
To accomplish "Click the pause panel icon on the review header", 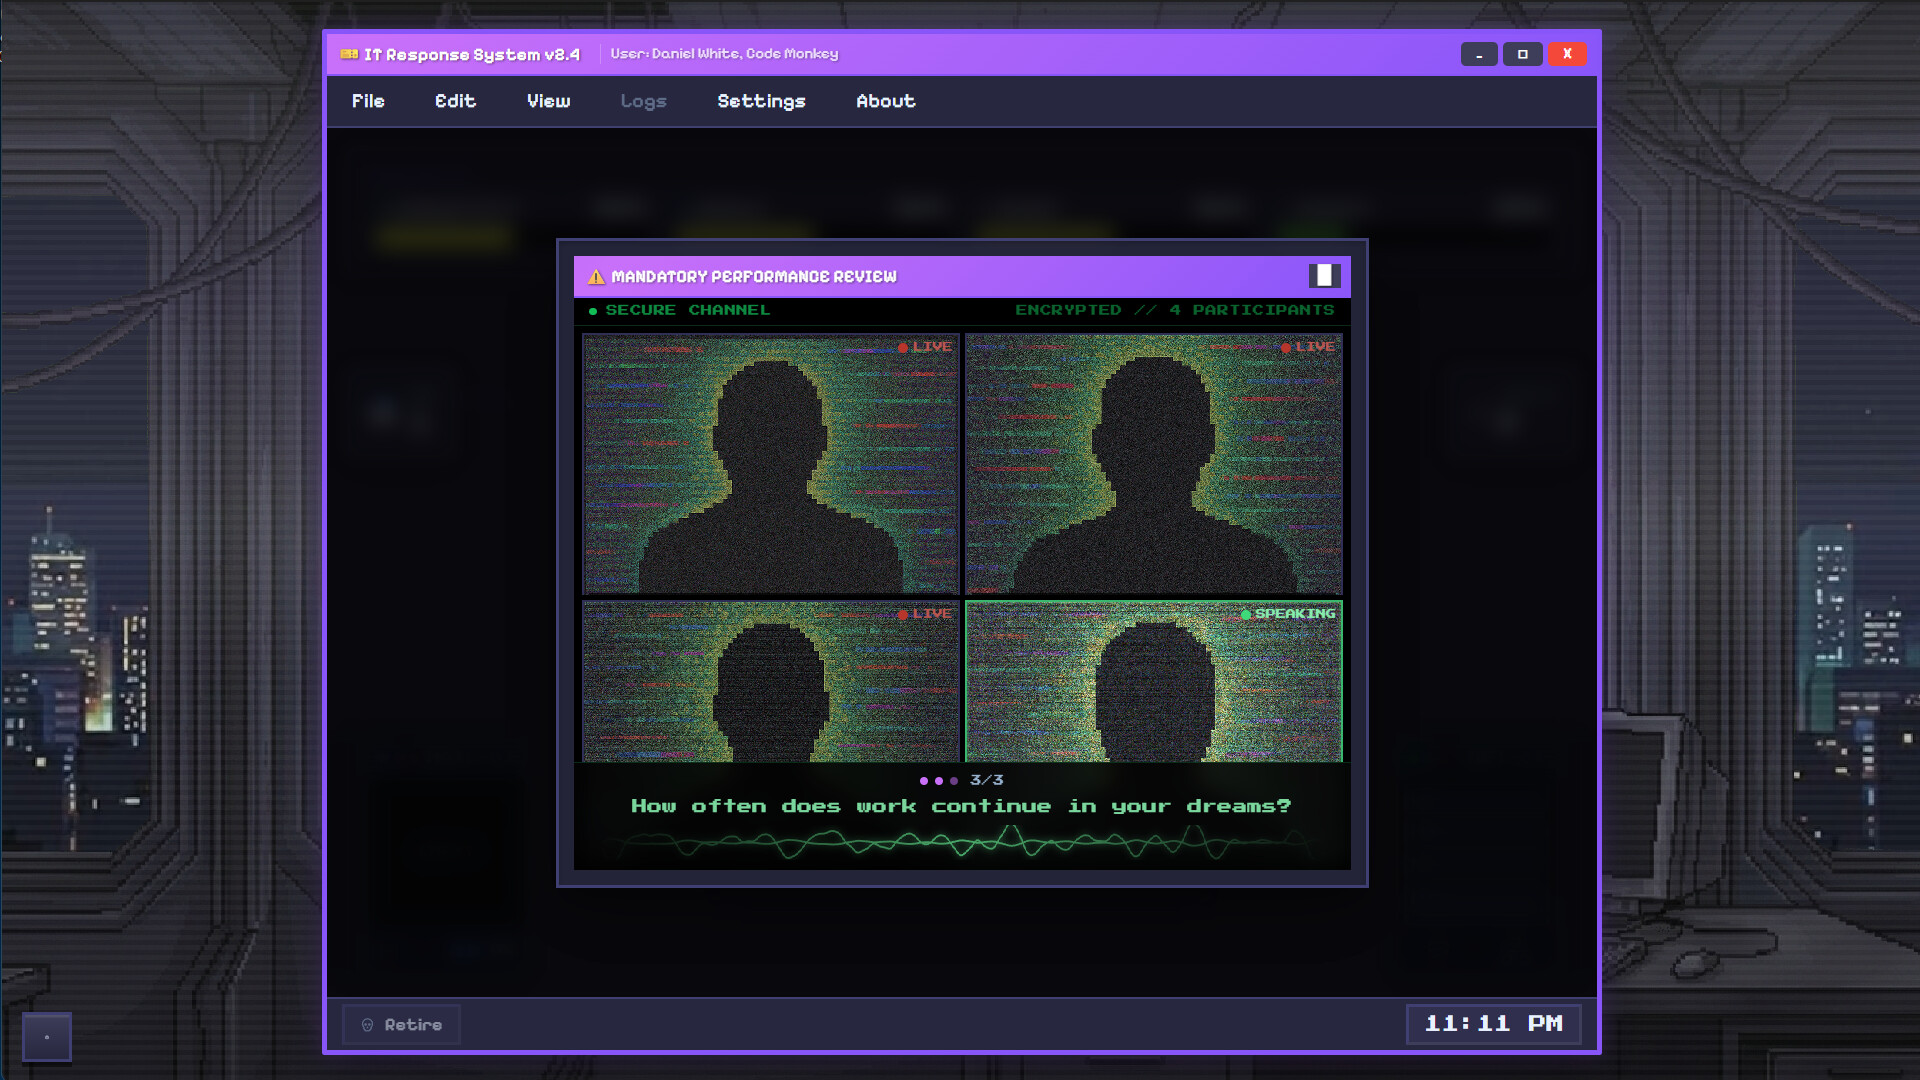I will point(1327,276).
